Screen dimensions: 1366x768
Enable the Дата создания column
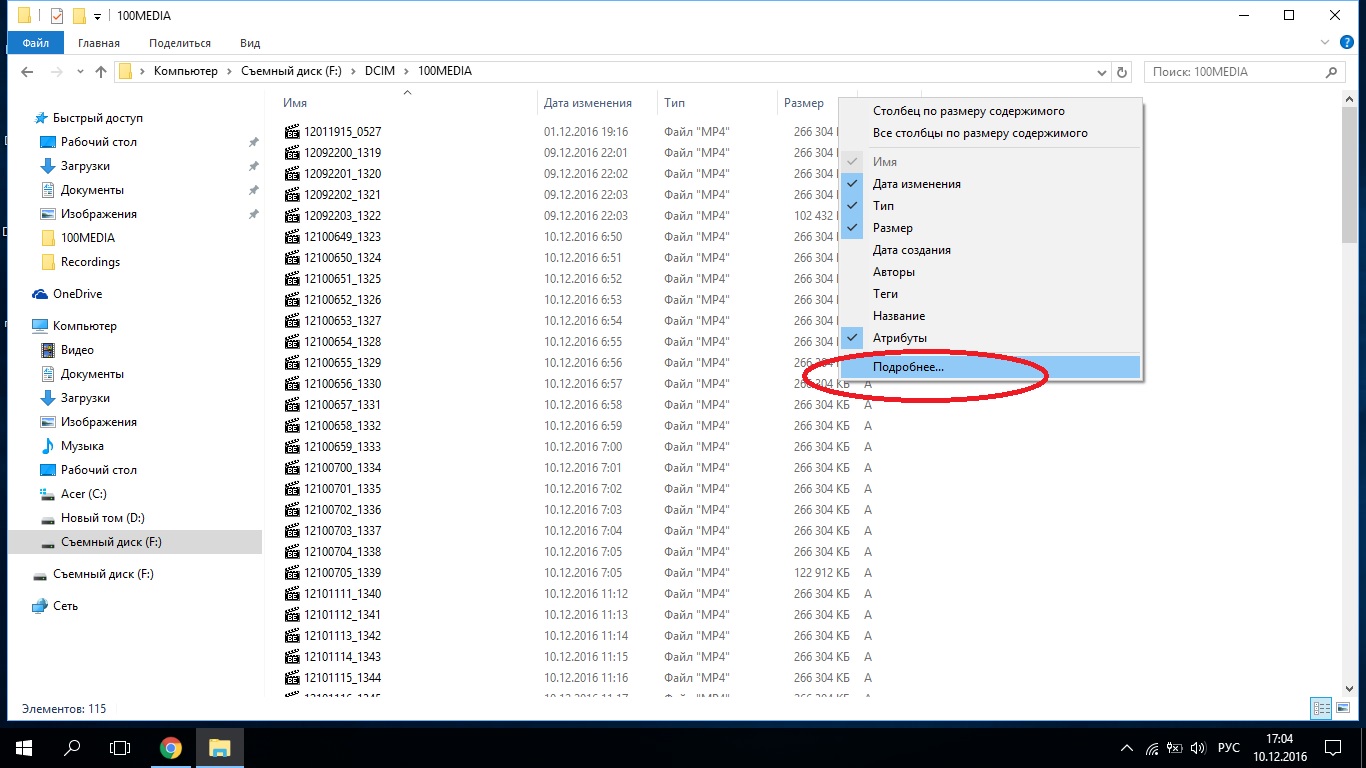(911, 250)
